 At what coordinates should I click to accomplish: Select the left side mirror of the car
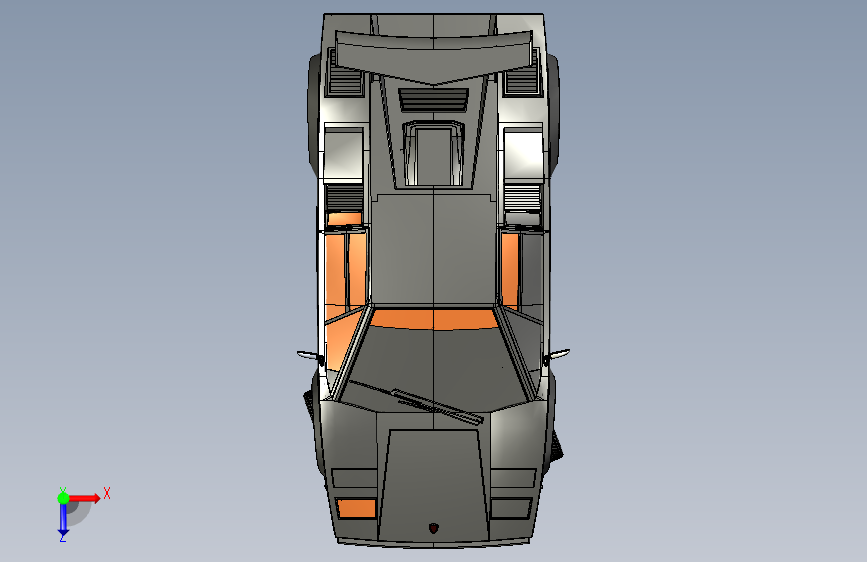(310, 356)
